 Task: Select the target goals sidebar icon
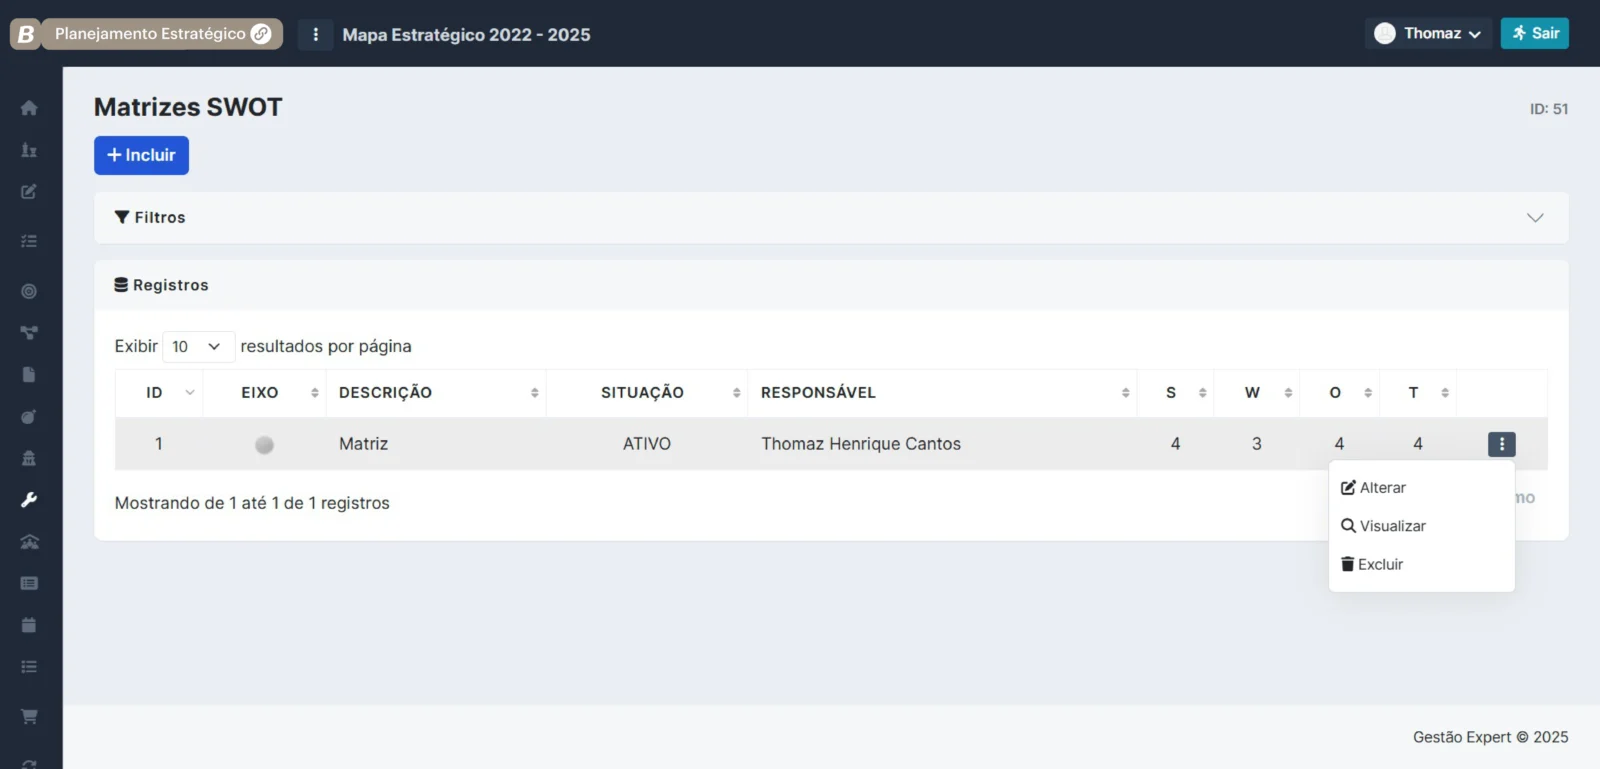point(29,291)
